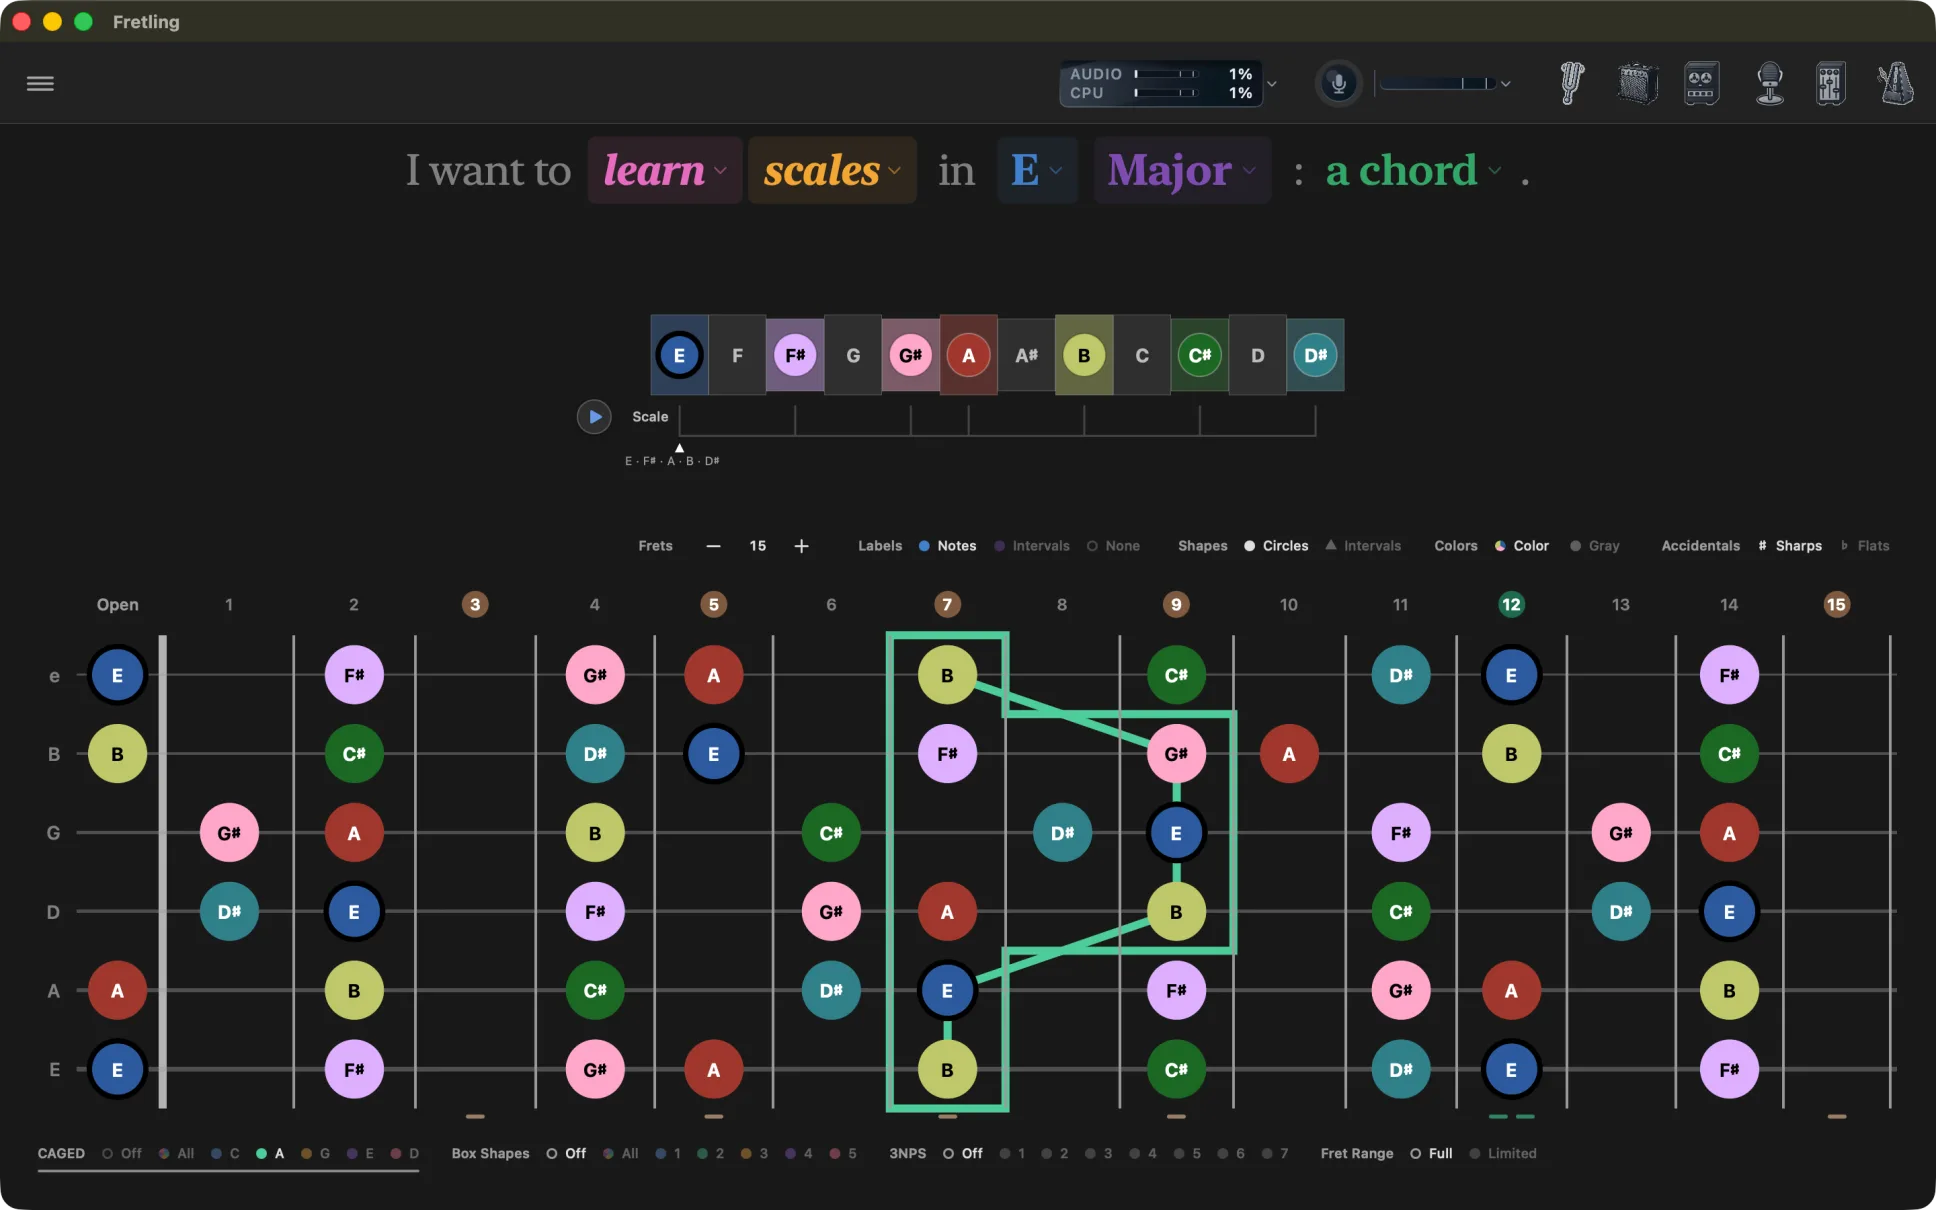
Task: Open the 'a chord' dropdown
Action: [x=1413, y=171]
